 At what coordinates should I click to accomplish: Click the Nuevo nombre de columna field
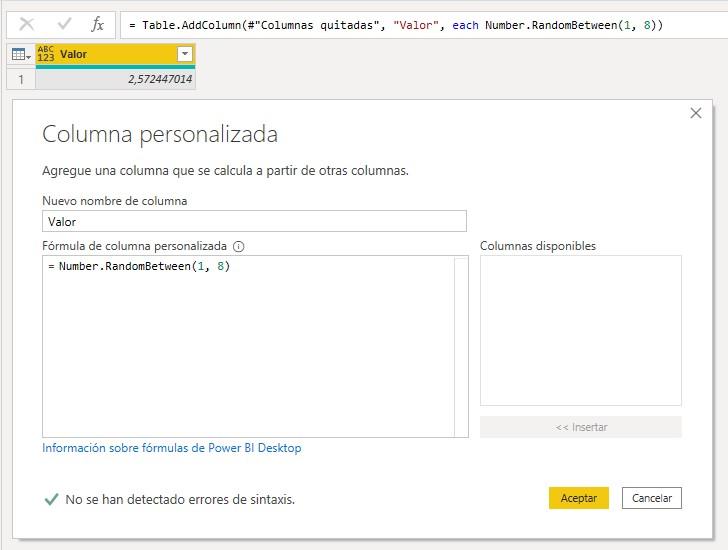pos(254,221)
